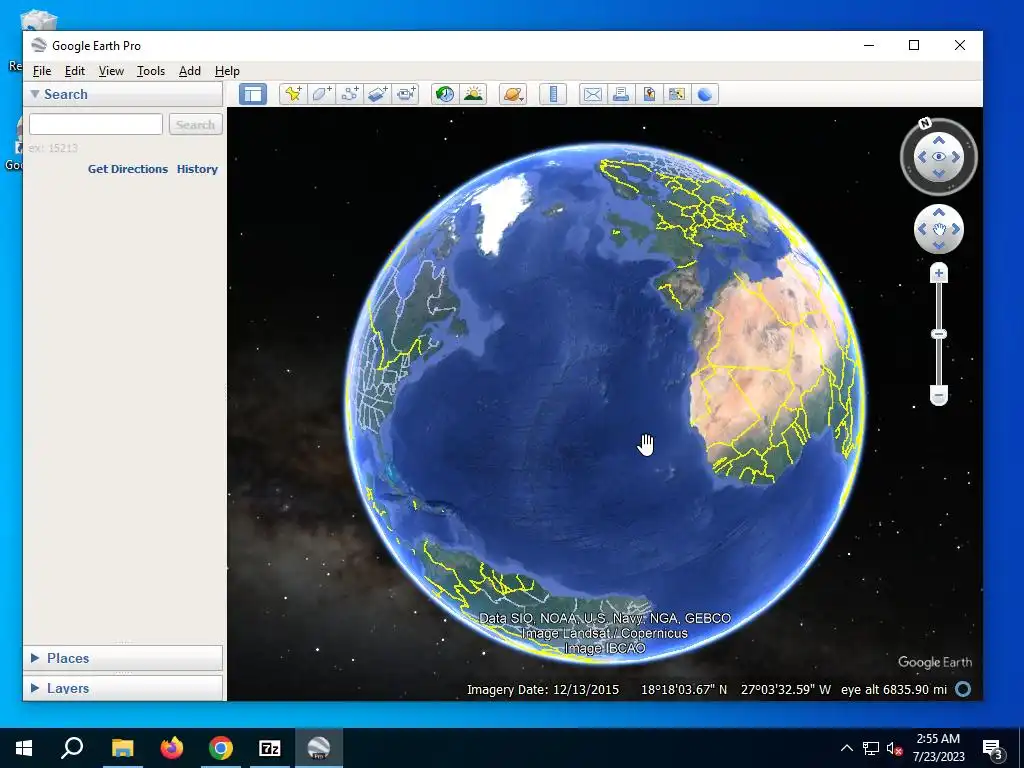Viewport: 1024px width, 768px height.
Task: Show historical imagery via clock icon
Action: tap(445, 94)
